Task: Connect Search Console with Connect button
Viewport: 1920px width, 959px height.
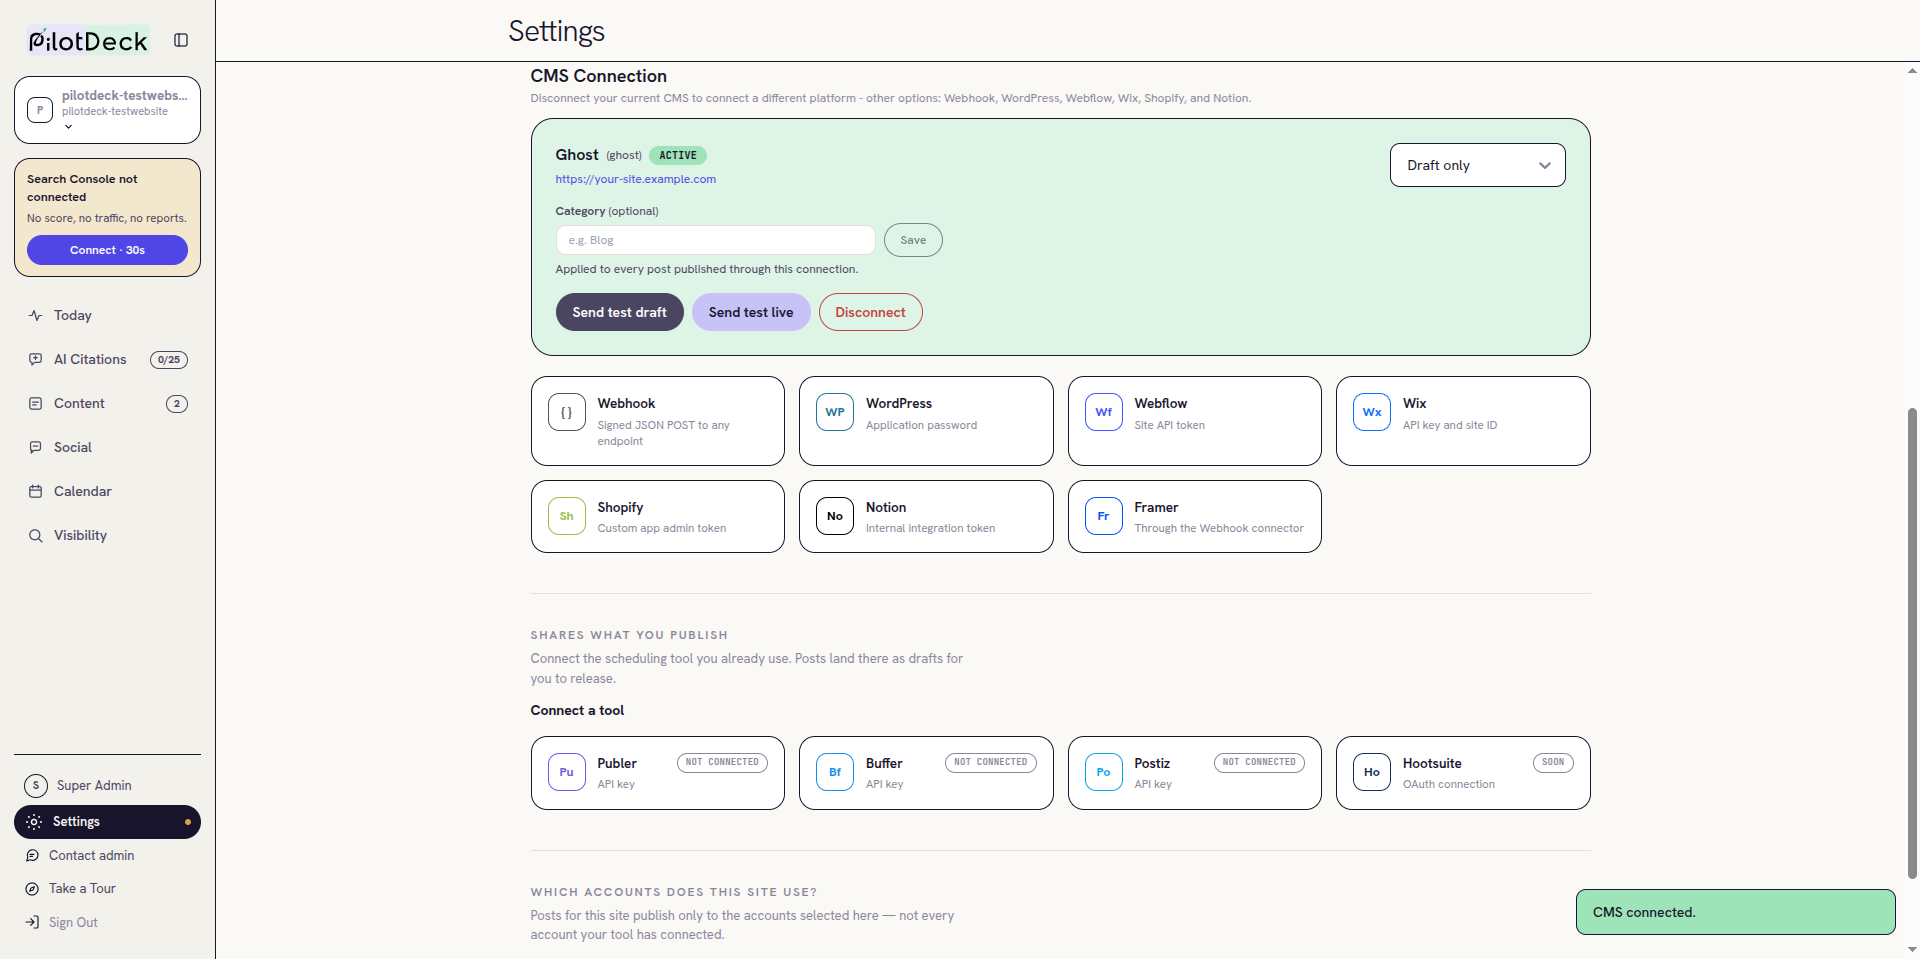Action: 107,250
